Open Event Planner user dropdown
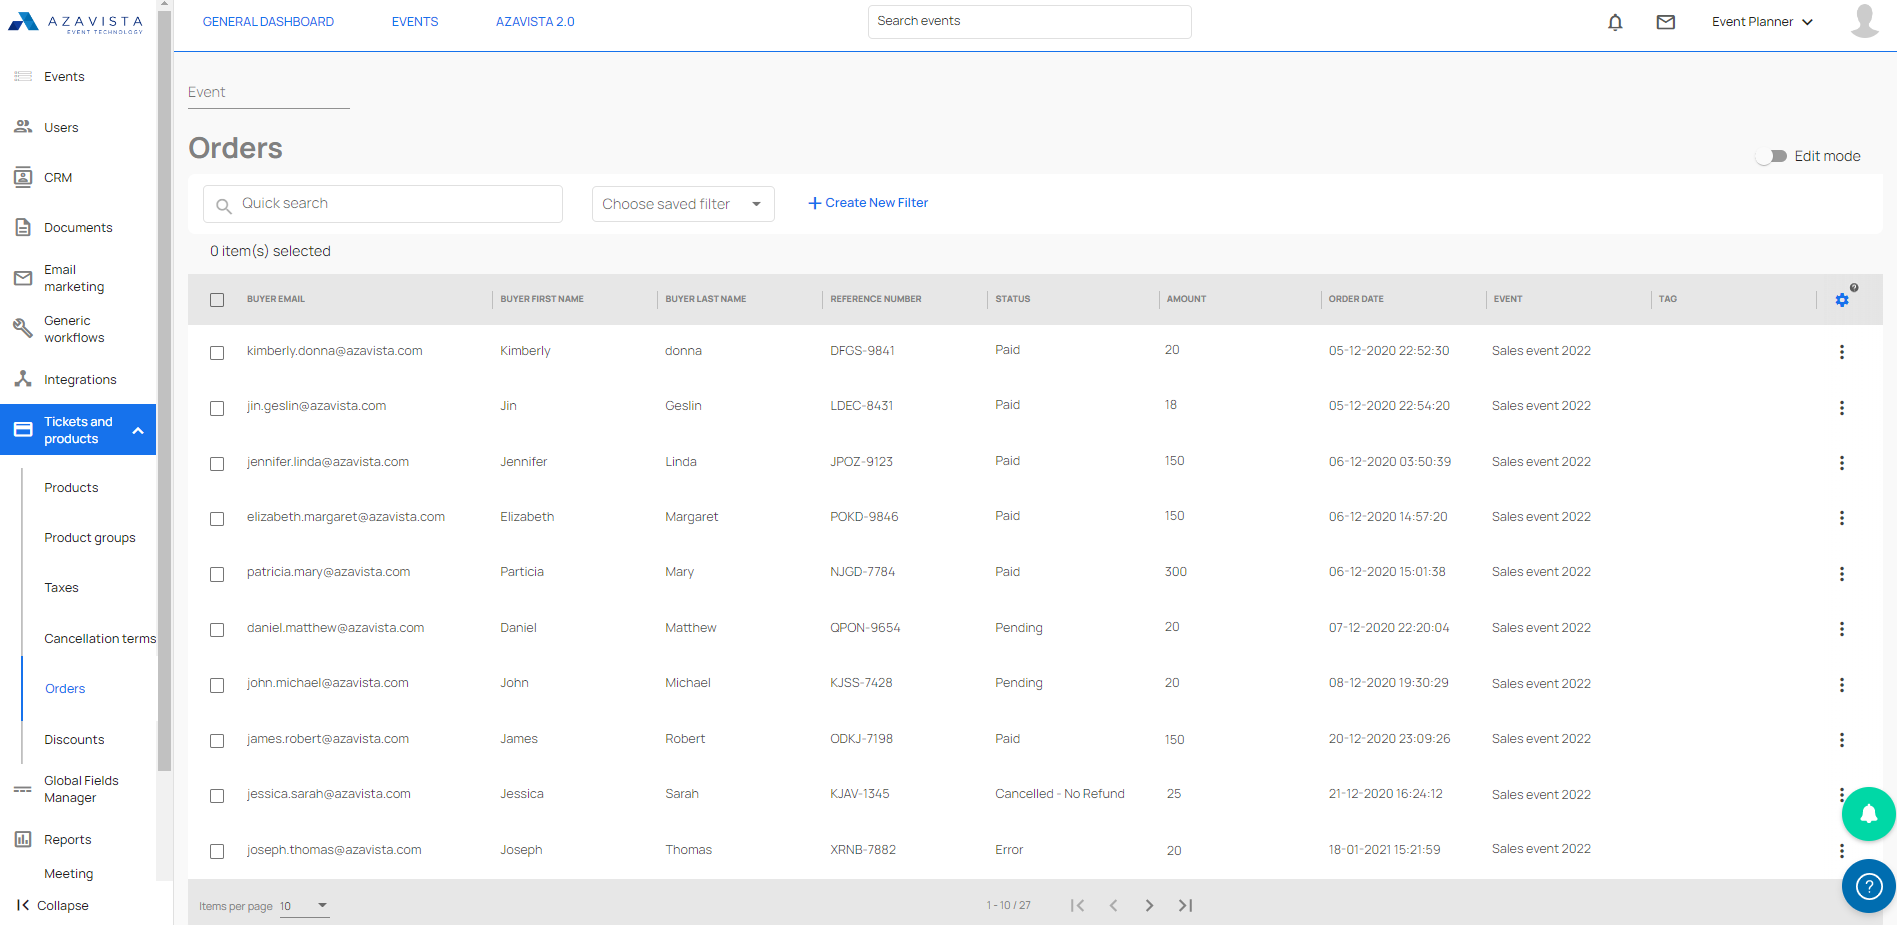The image size is (1897, 925). [1762, 22]
